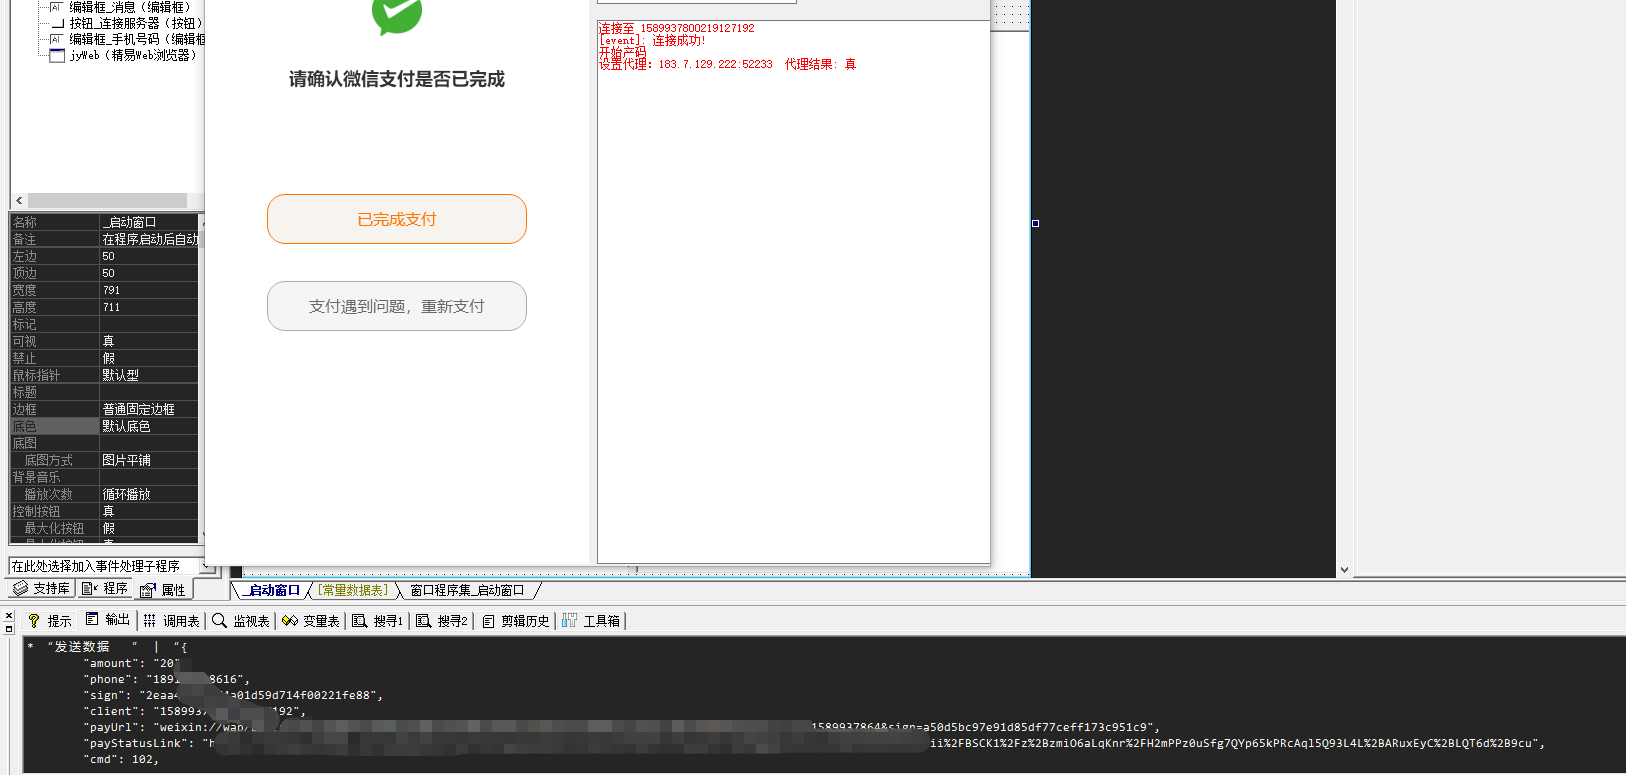Change the 可视 property value 真
Screen dimensions: 1626x775
point(149,341)
